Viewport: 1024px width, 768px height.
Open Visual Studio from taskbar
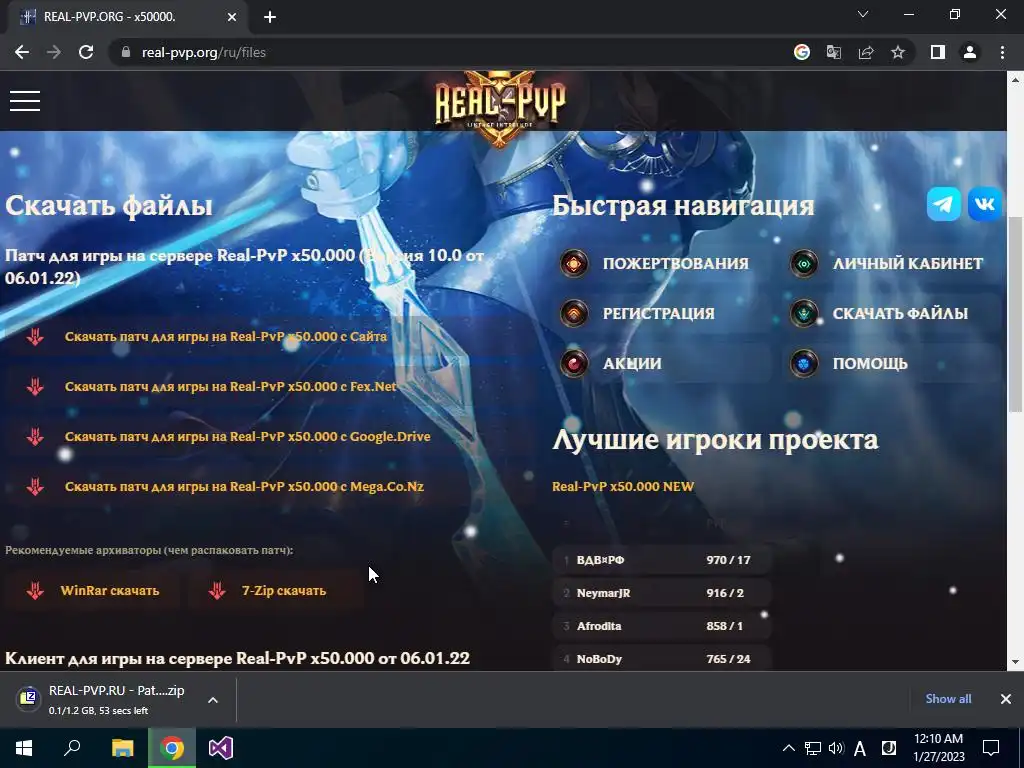(x=221, y=748)
